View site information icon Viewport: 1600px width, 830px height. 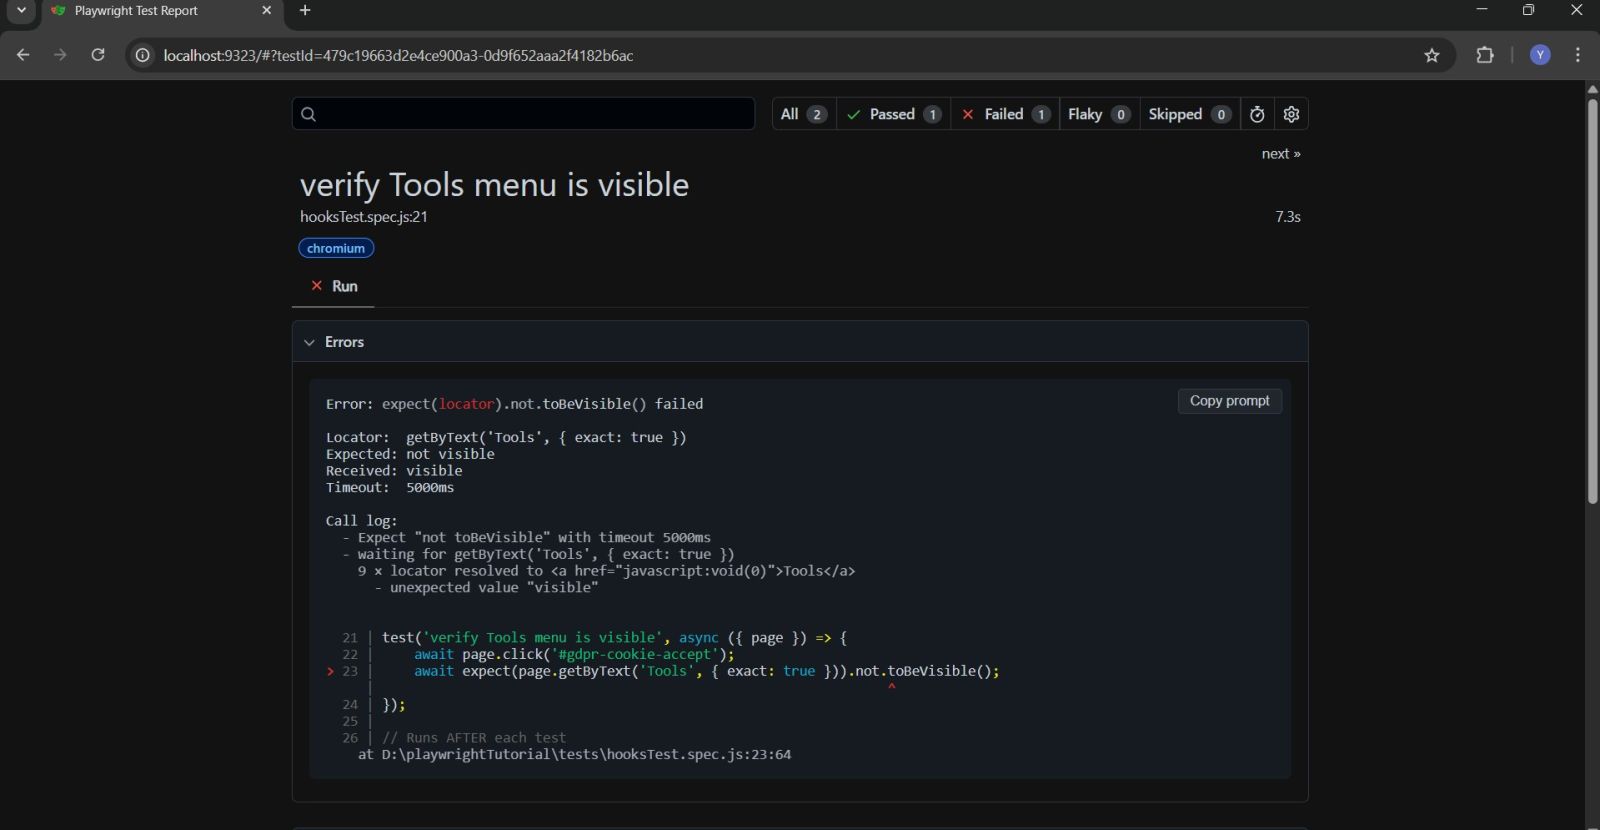143,55
